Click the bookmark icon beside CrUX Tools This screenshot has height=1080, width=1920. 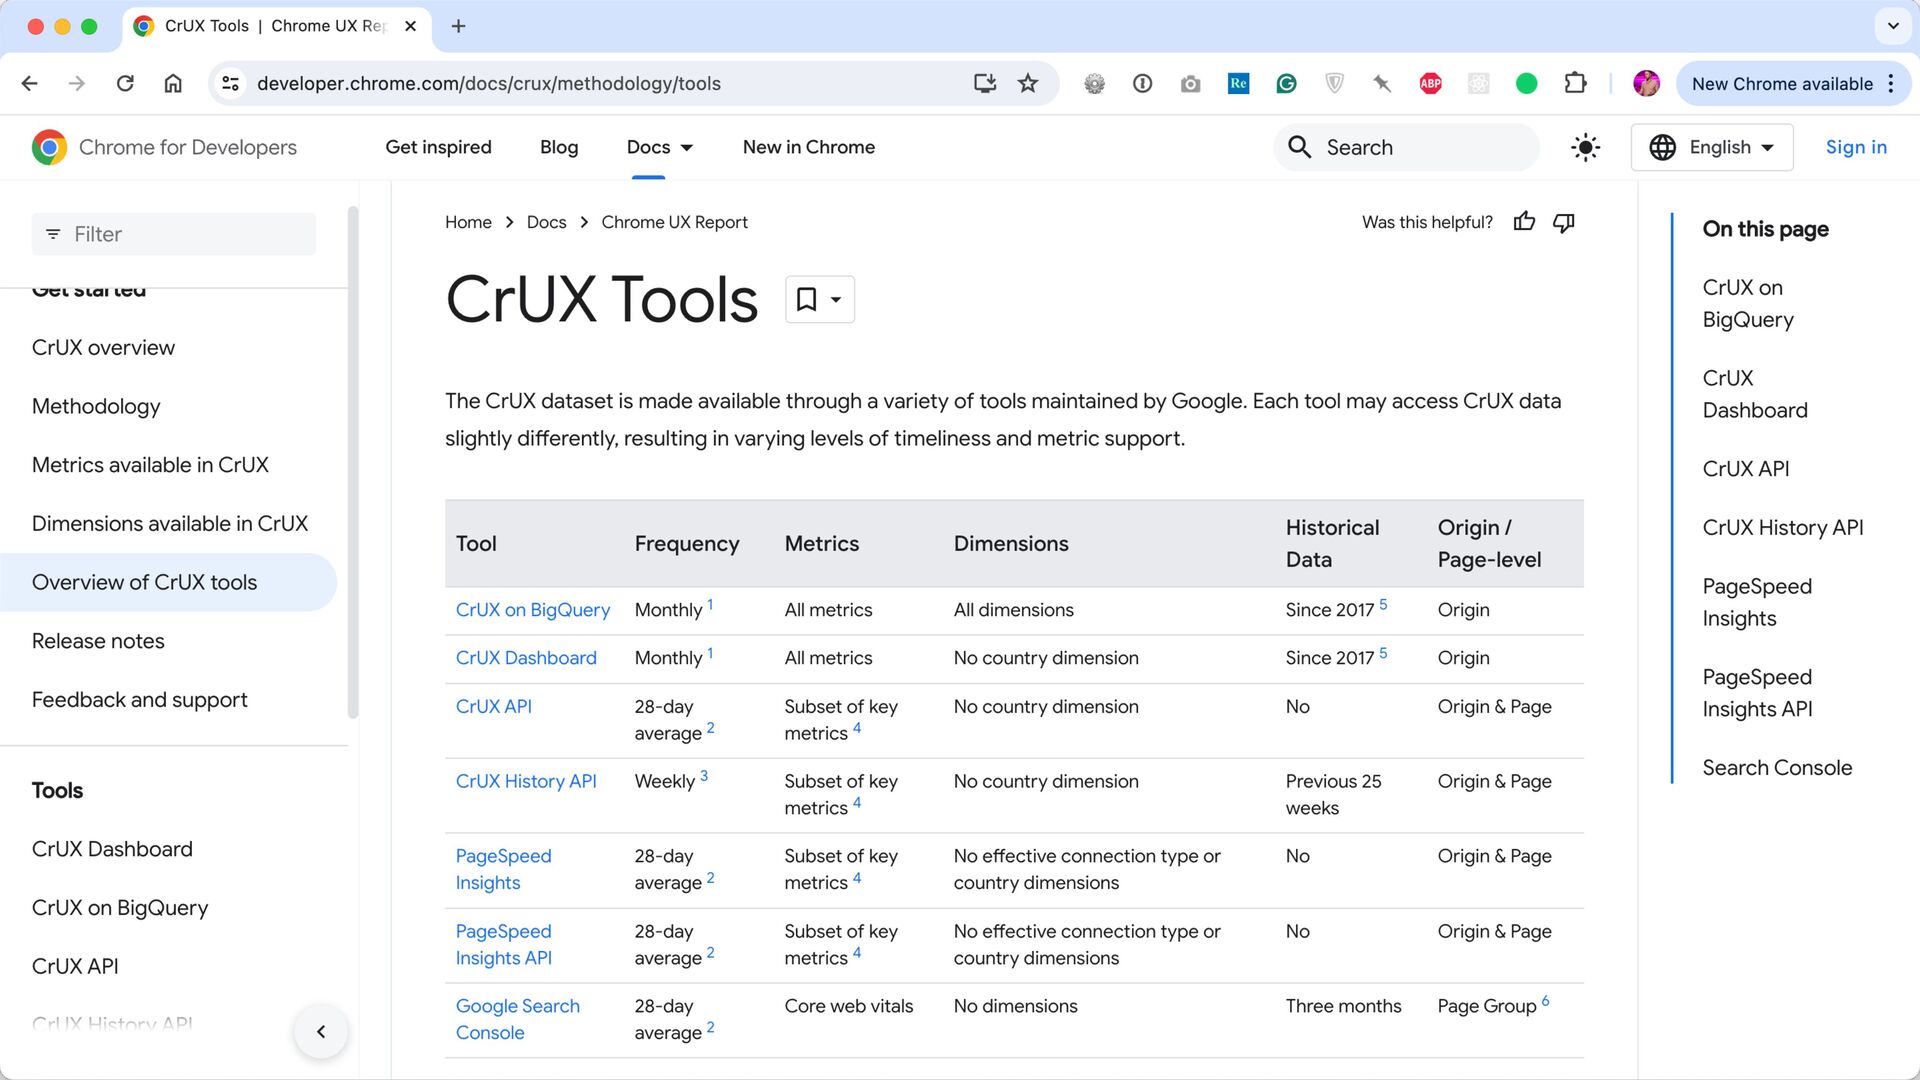(x=819, y=299)
